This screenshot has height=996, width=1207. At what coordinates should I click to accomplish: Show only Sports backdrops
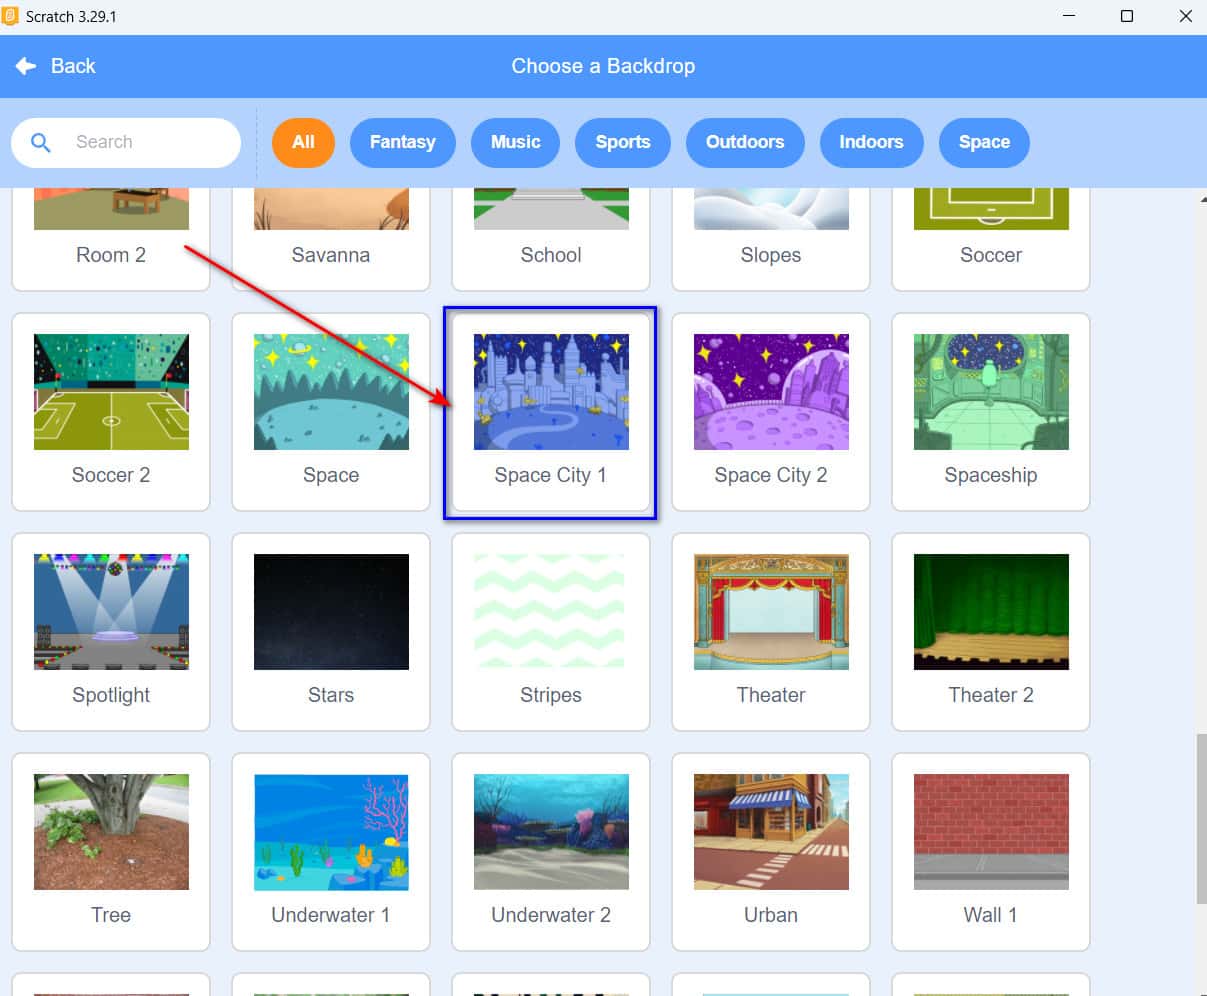coord(622,142)
